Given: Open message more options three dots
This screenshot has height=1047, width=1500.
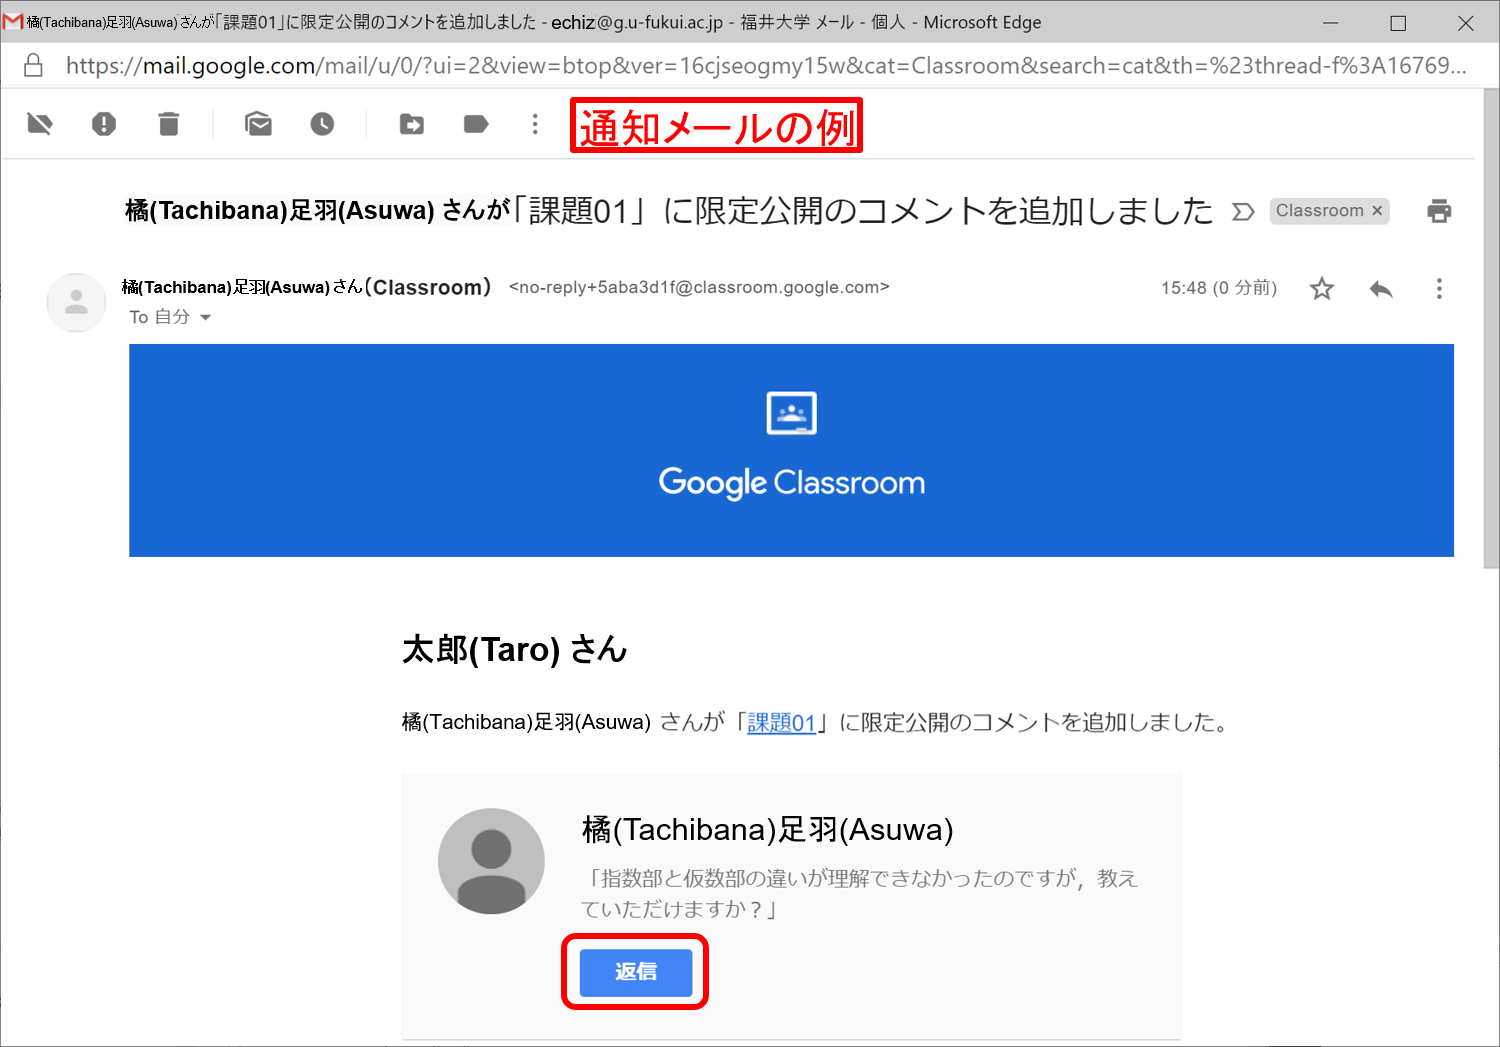Looking at the screenshot, I should click(x=1439, y=289).
